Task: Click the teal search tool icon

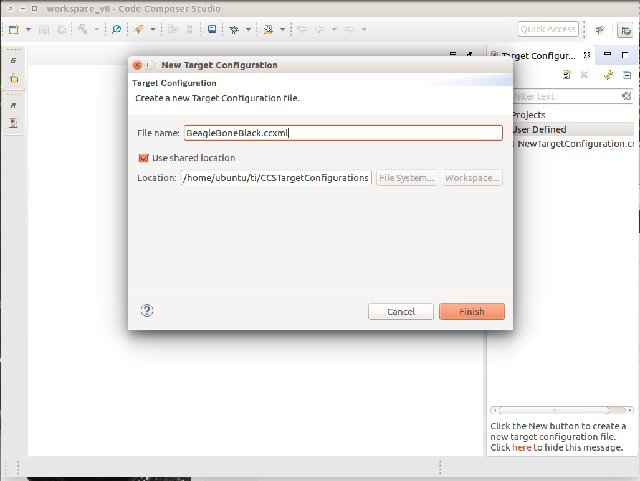Action: [x=116, y=29]
